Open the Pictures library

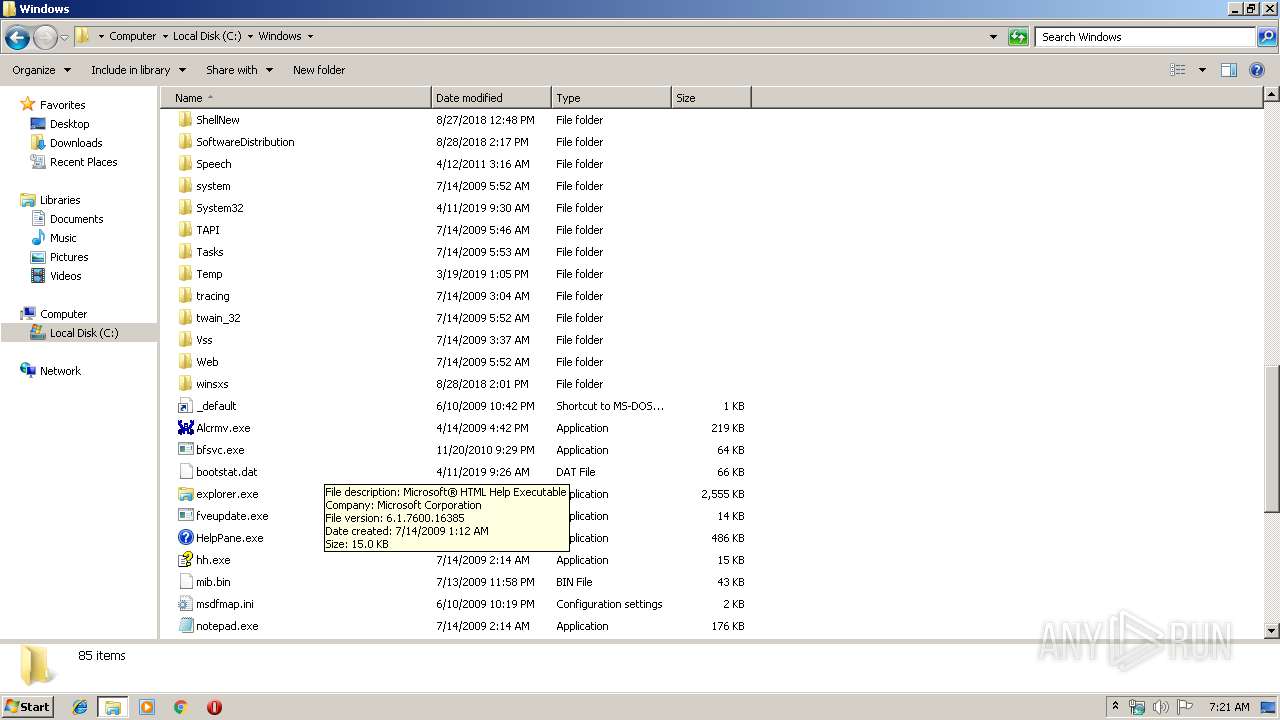tap(69, 257)
